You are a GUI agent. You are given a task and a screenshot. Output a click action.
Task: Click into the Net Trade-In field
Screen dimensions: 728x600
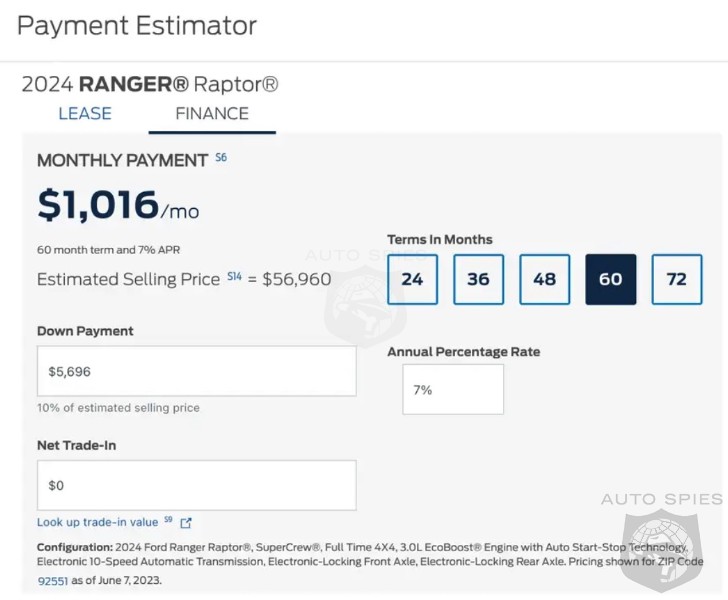coord(197,485)
